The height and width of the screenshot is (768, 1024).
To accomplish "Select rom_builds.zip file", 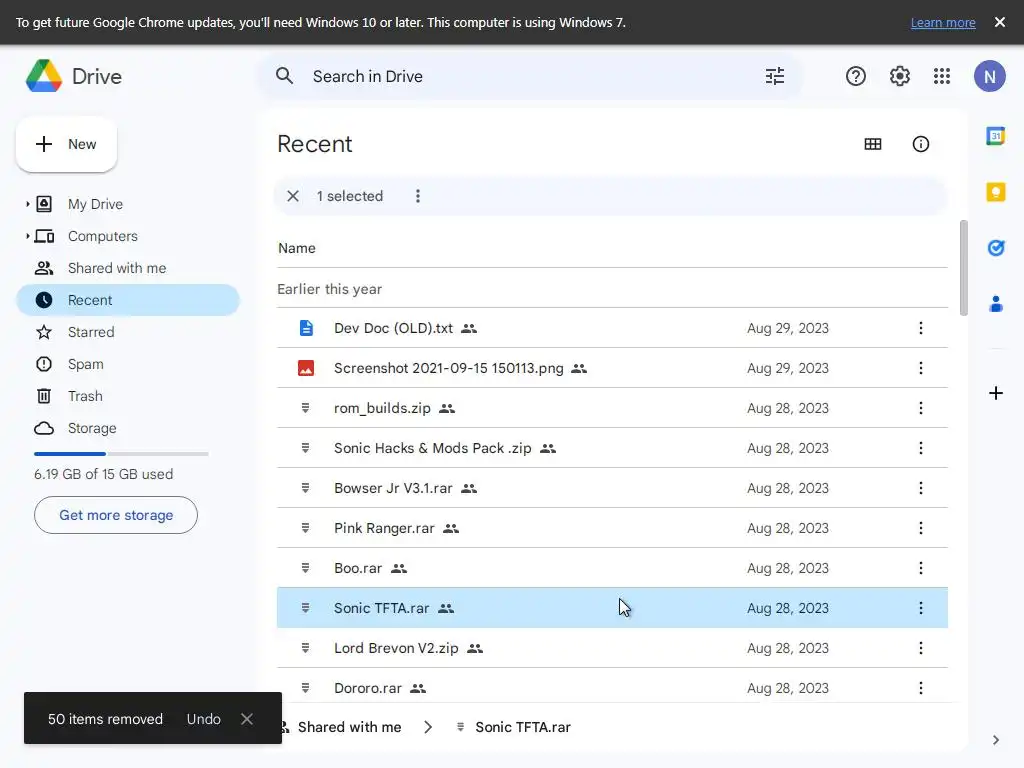I will 612,408.
